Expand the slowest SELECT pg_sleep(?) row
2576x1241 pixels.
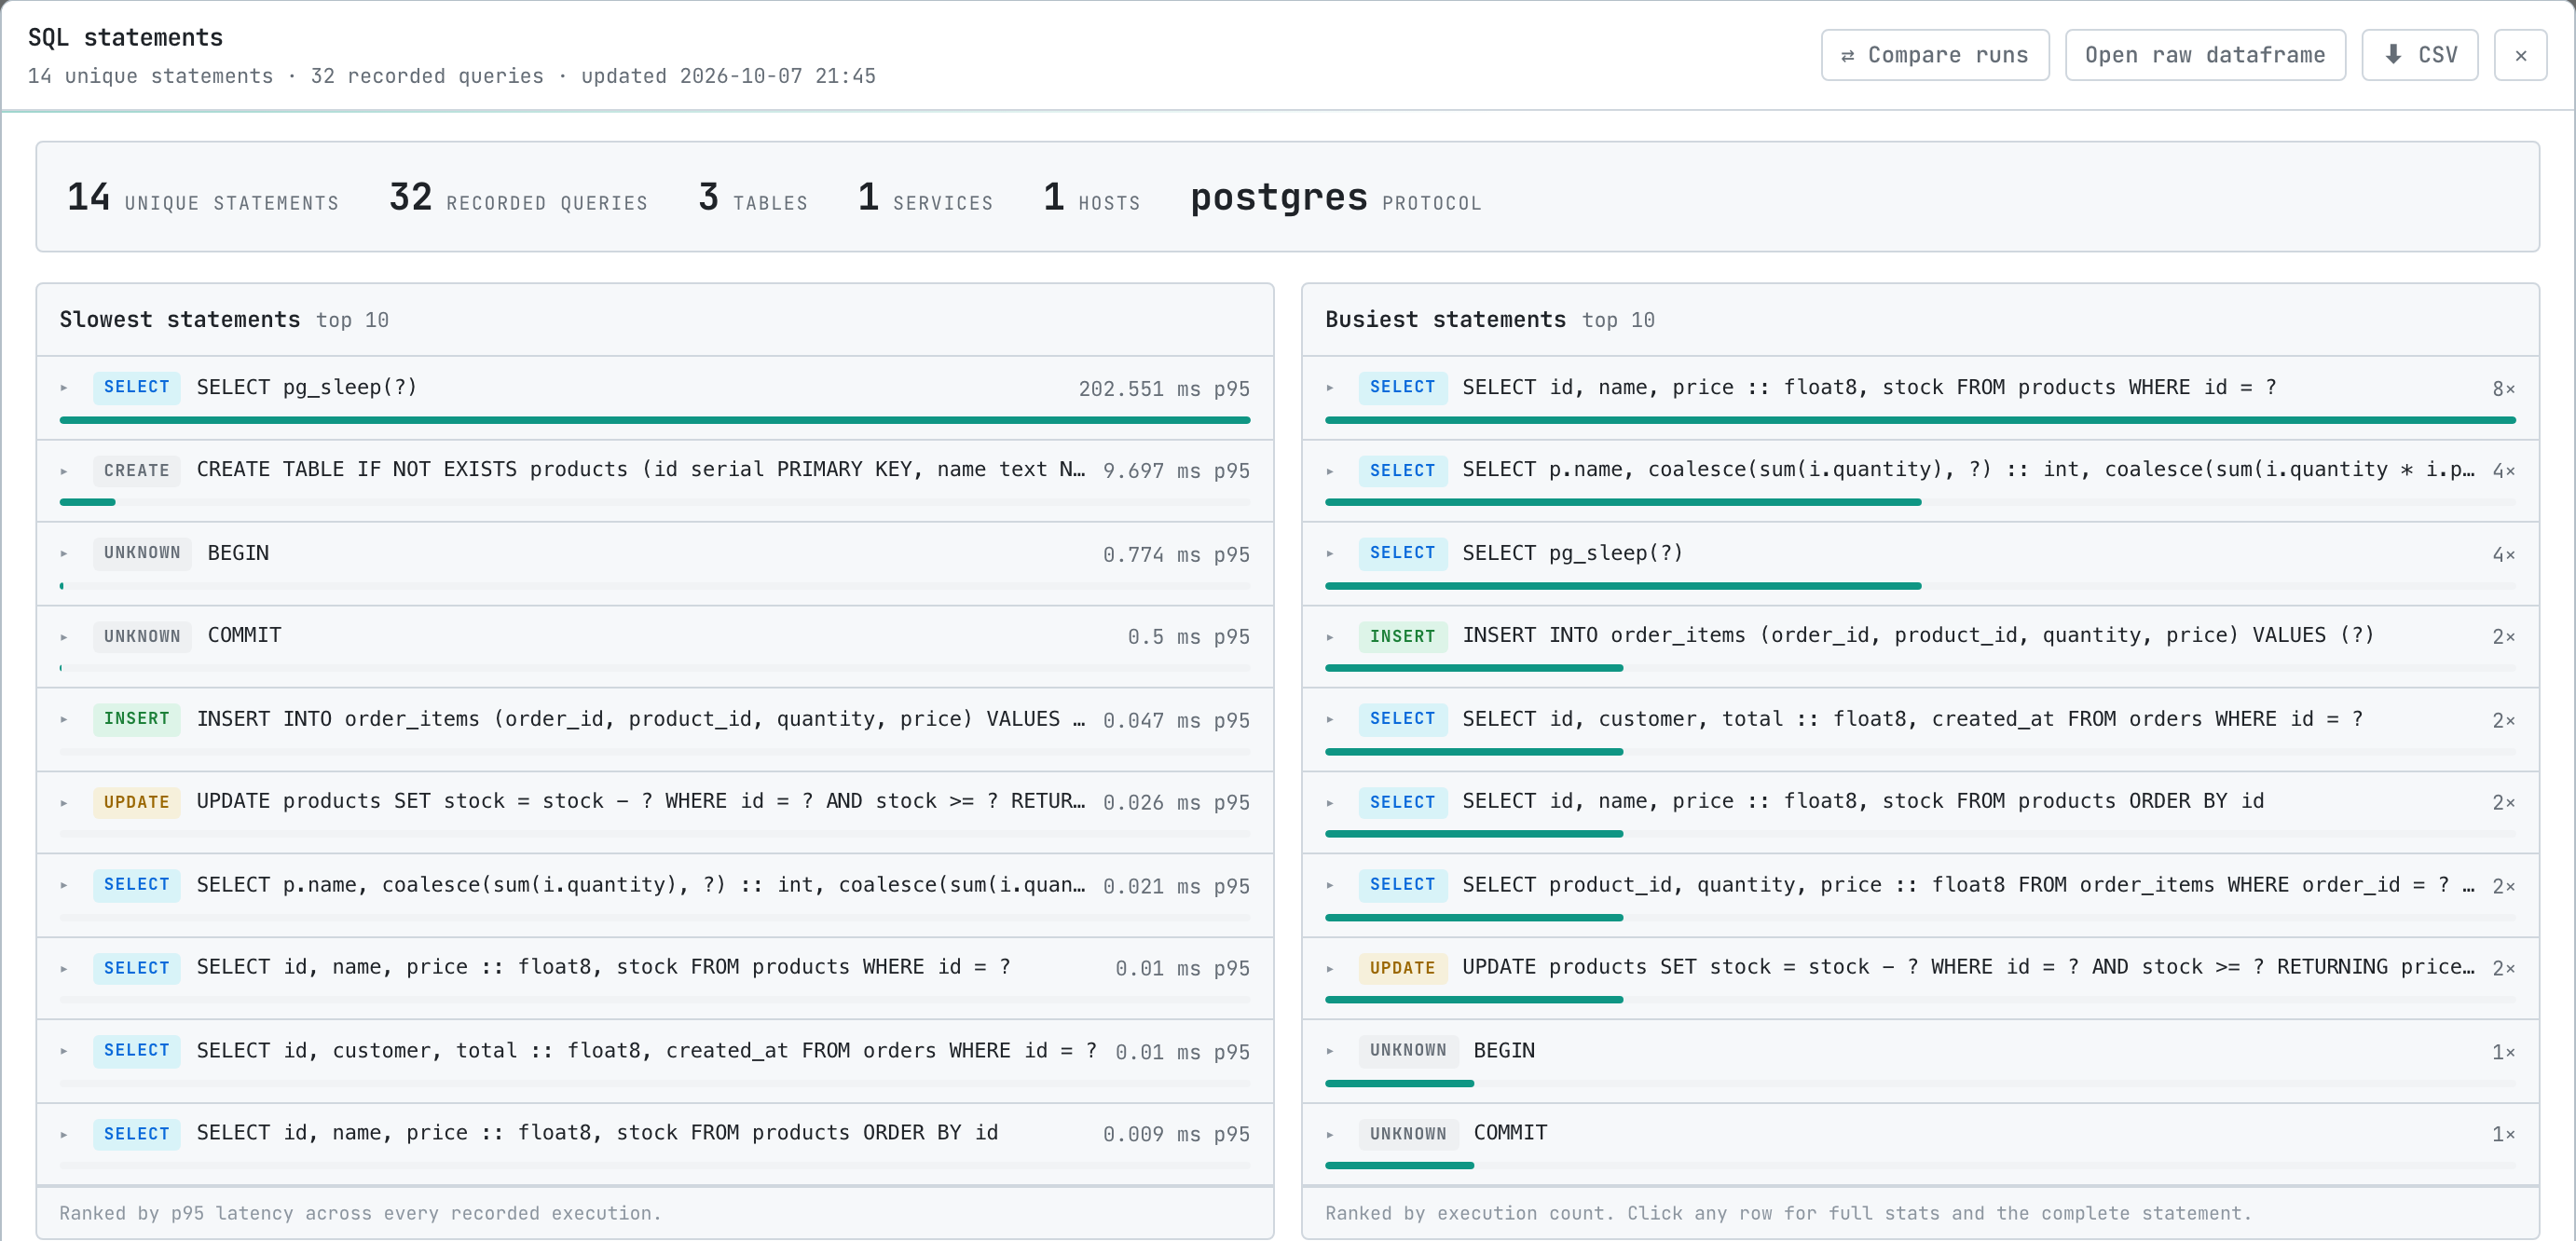[655, 398]
